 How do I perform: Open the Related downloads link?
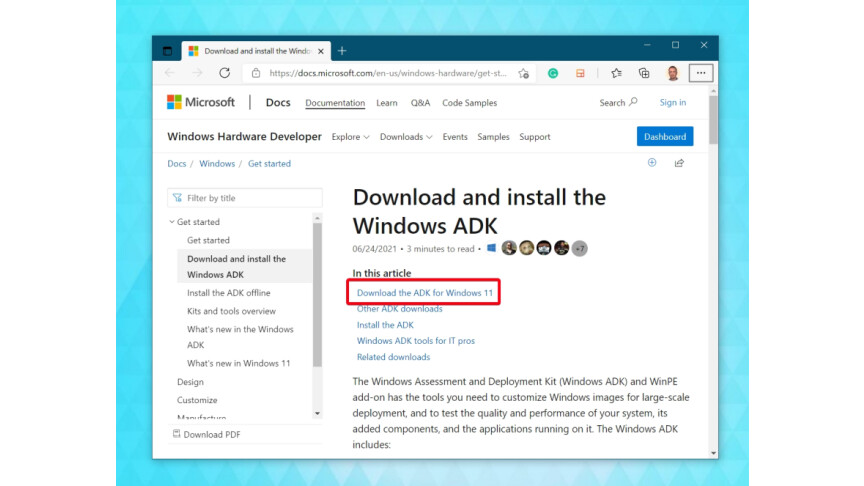pyautogui.click(x=393, y=357)
